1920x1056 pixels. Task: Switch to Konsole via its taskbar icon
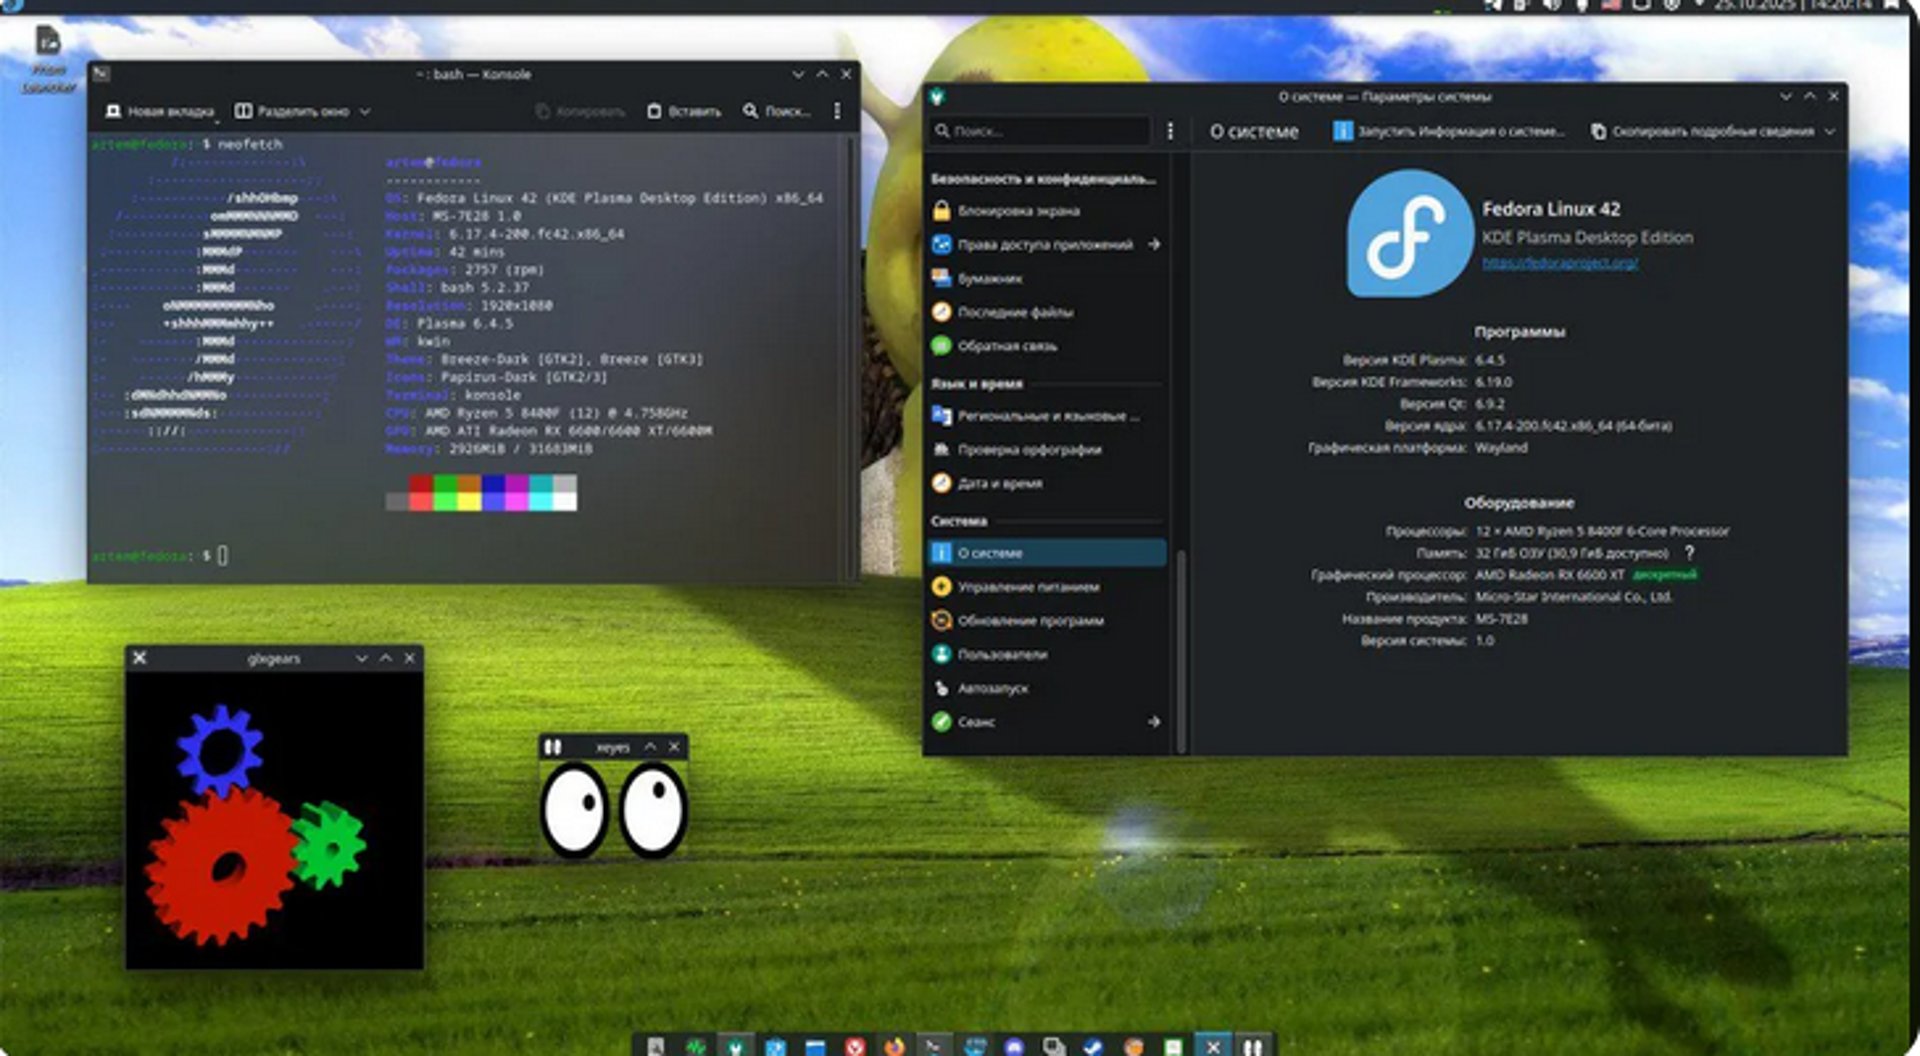[x=933, y=1046]
